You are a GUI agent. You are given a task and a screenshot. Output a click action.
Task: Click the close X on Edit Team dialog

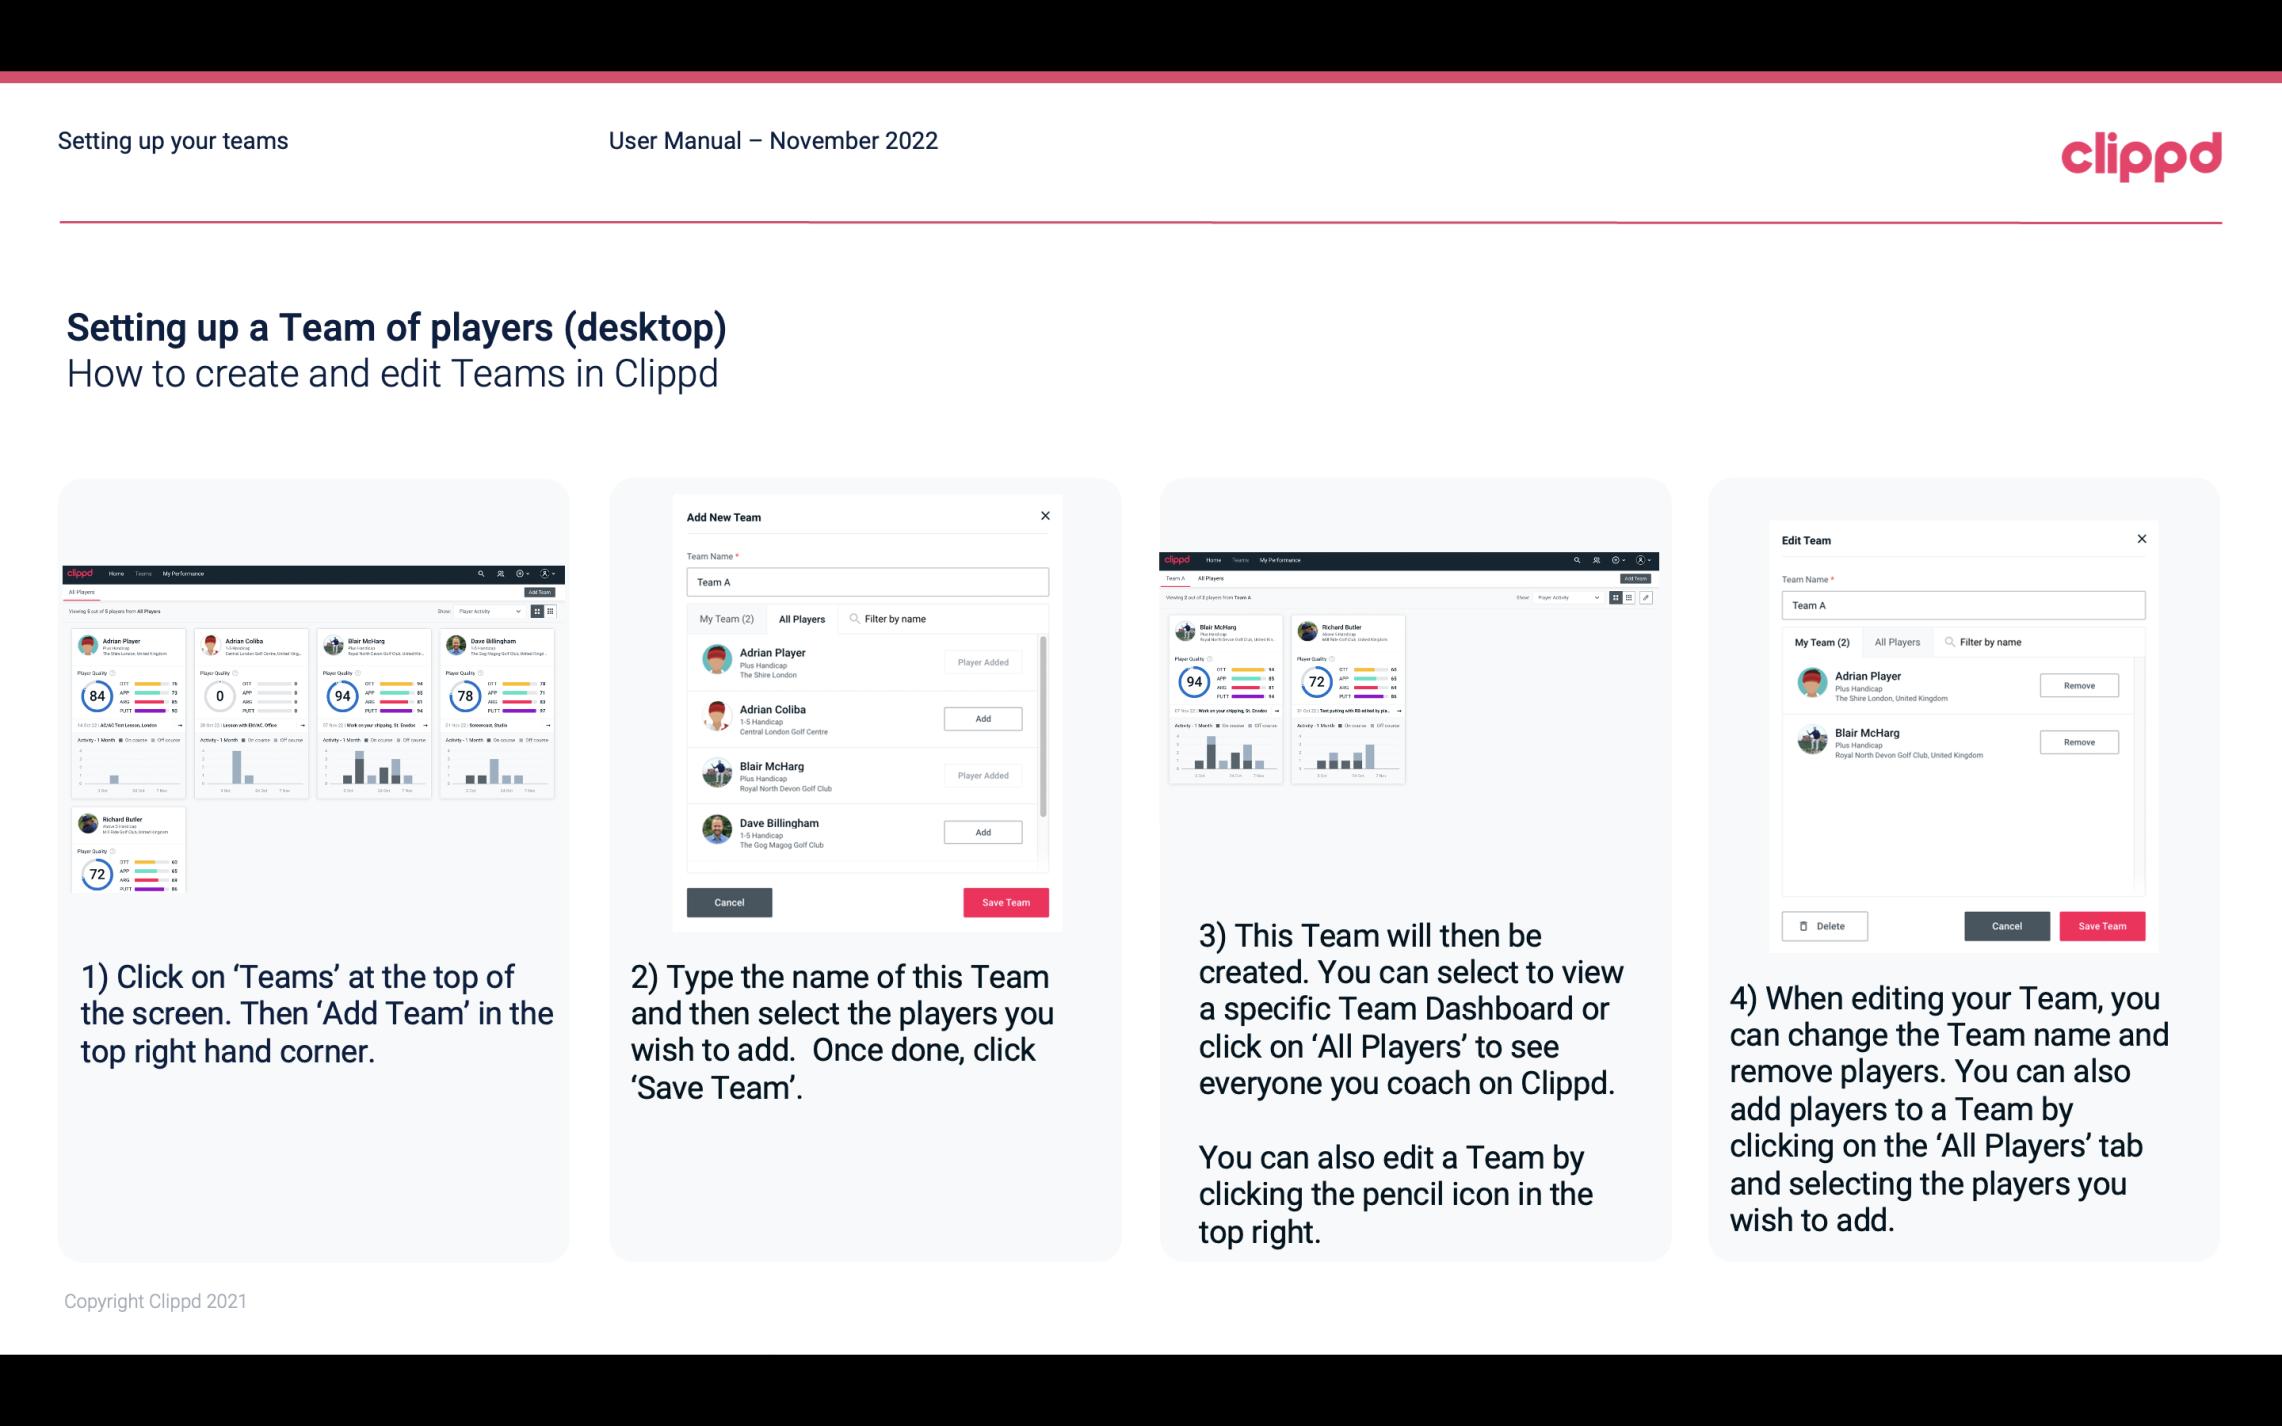(2141, 540)
